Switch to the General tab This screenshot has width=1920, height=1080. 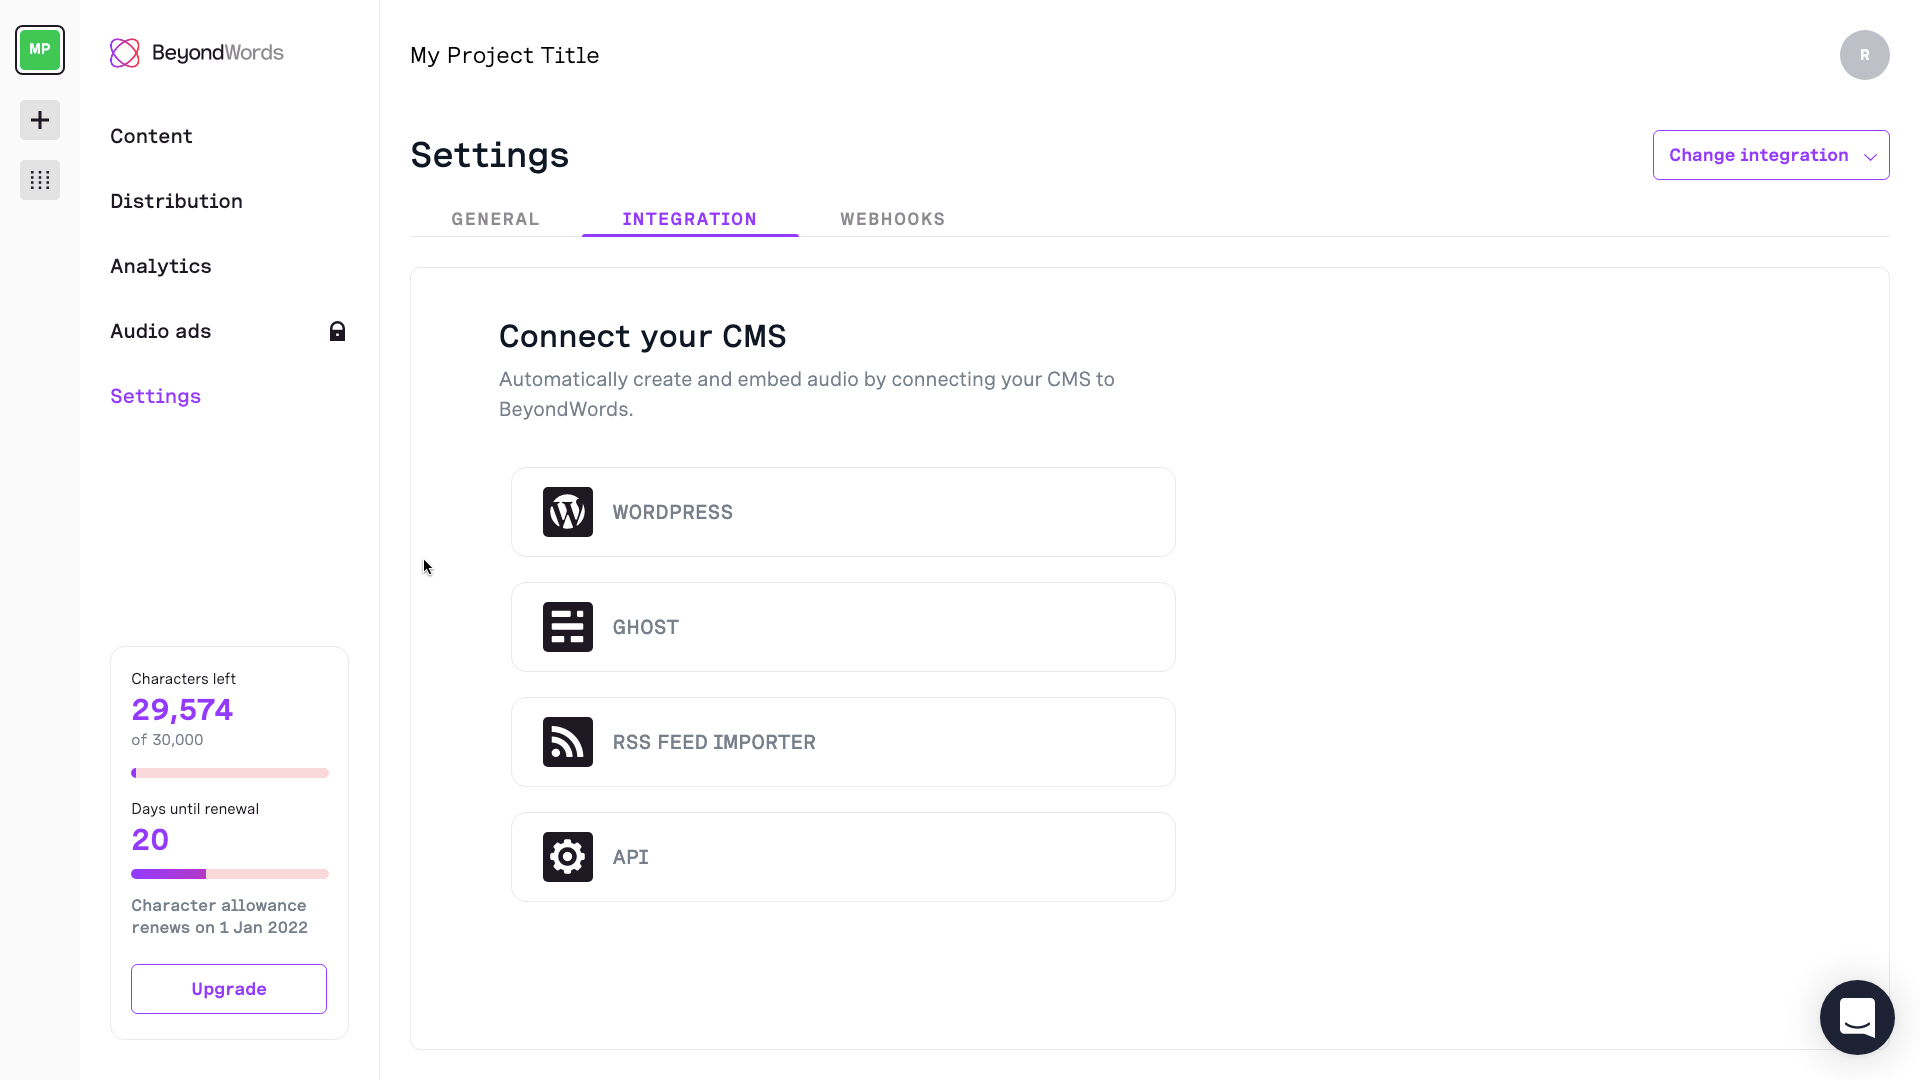pyautogui.click(x=495, y=219)
